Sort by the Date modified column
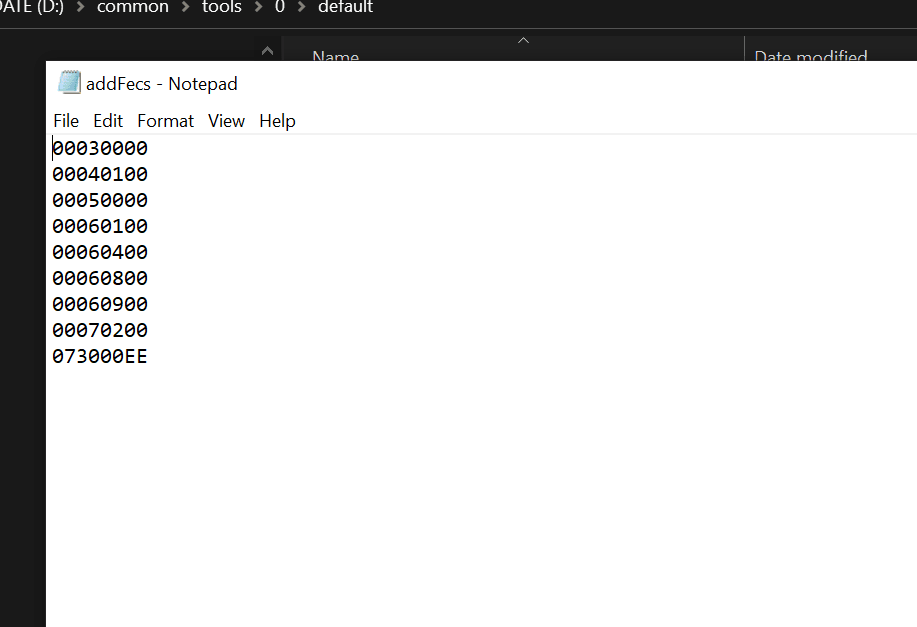The image size is (917, 627). pyautogui.click(x=810, y=56)
